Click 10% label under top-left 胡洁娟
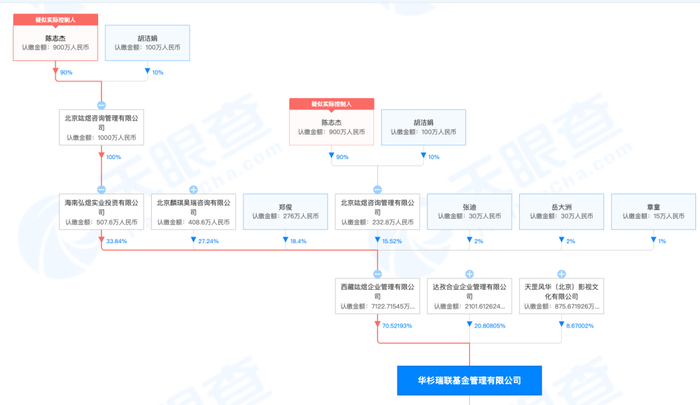Image resolution: width=700 pixels, height=405 pixels. 158,72
